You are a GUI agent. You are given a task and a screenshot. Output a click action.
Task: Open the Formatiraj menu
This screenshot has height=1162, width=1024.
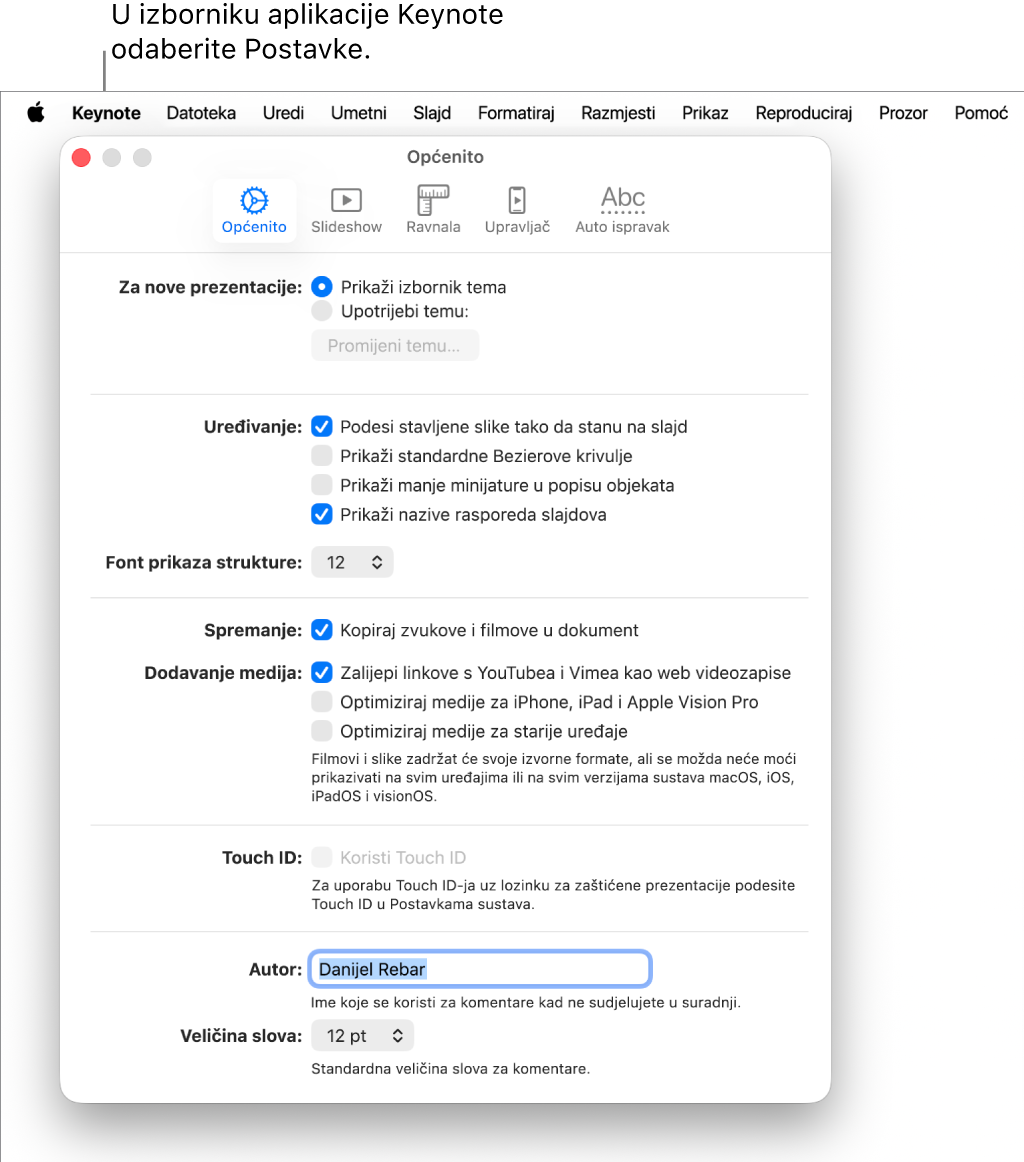click(516, 113)
